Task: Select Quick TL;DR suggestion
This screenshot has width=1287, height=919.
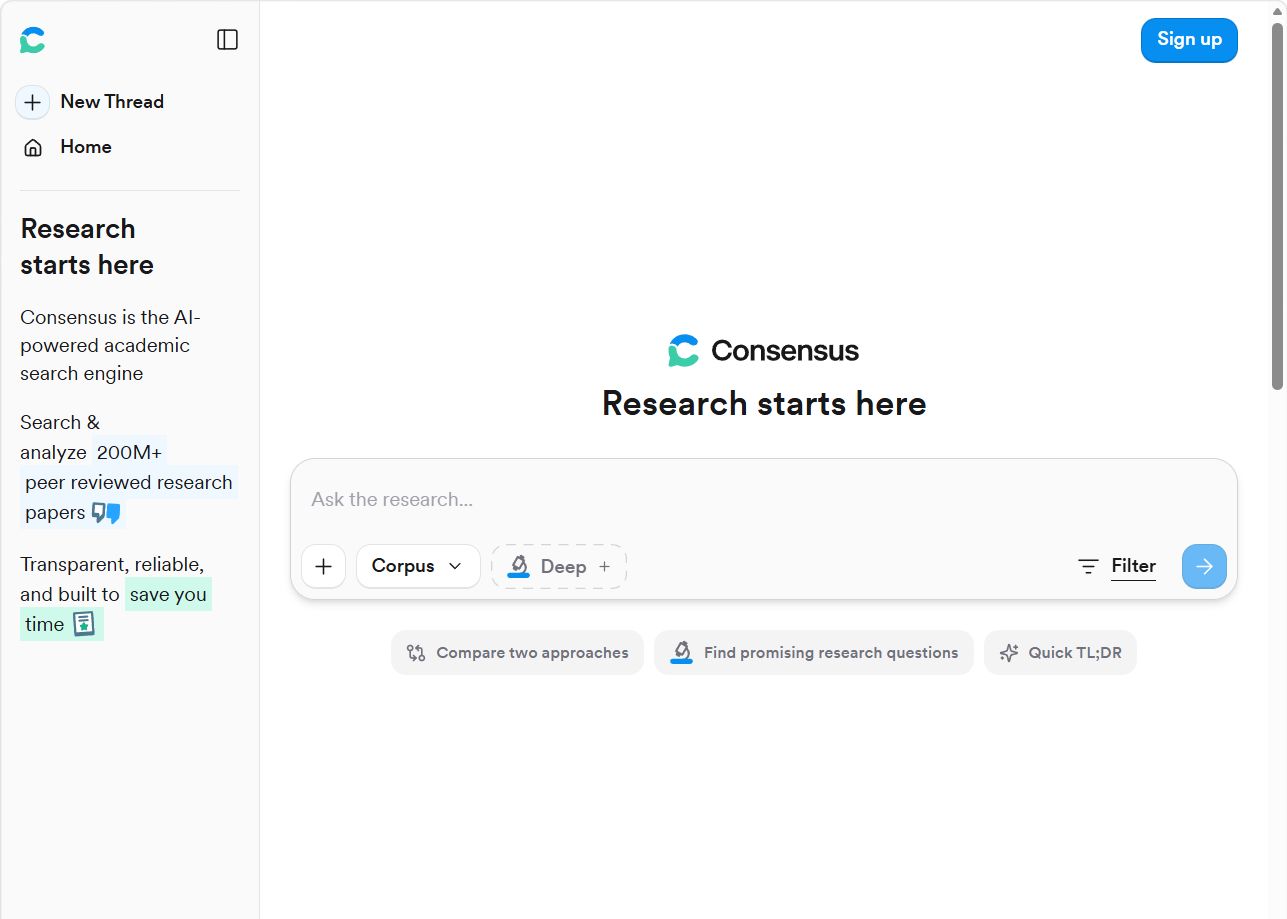Action: point(1060,653)
